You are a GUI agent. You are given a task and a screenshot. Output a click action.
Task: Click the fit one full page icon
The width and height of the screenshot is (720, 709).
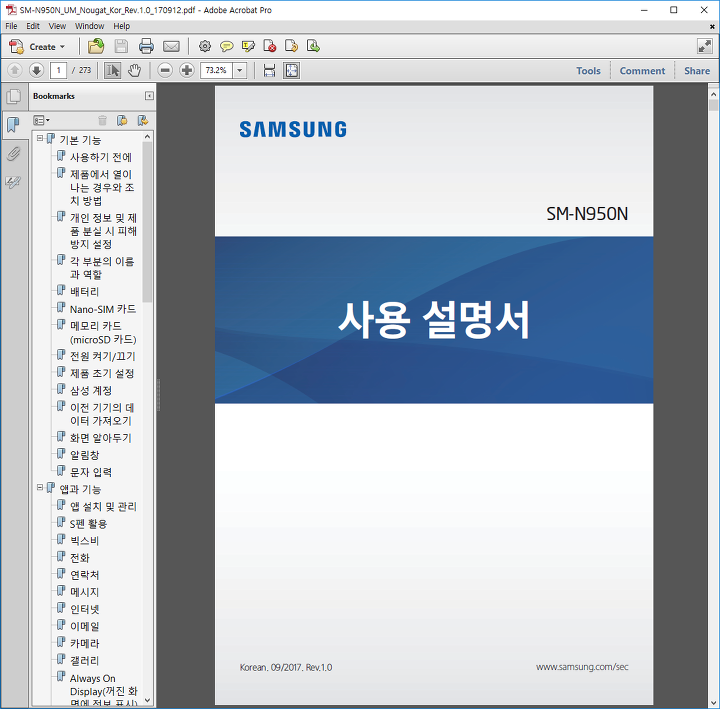coord(292,70)
